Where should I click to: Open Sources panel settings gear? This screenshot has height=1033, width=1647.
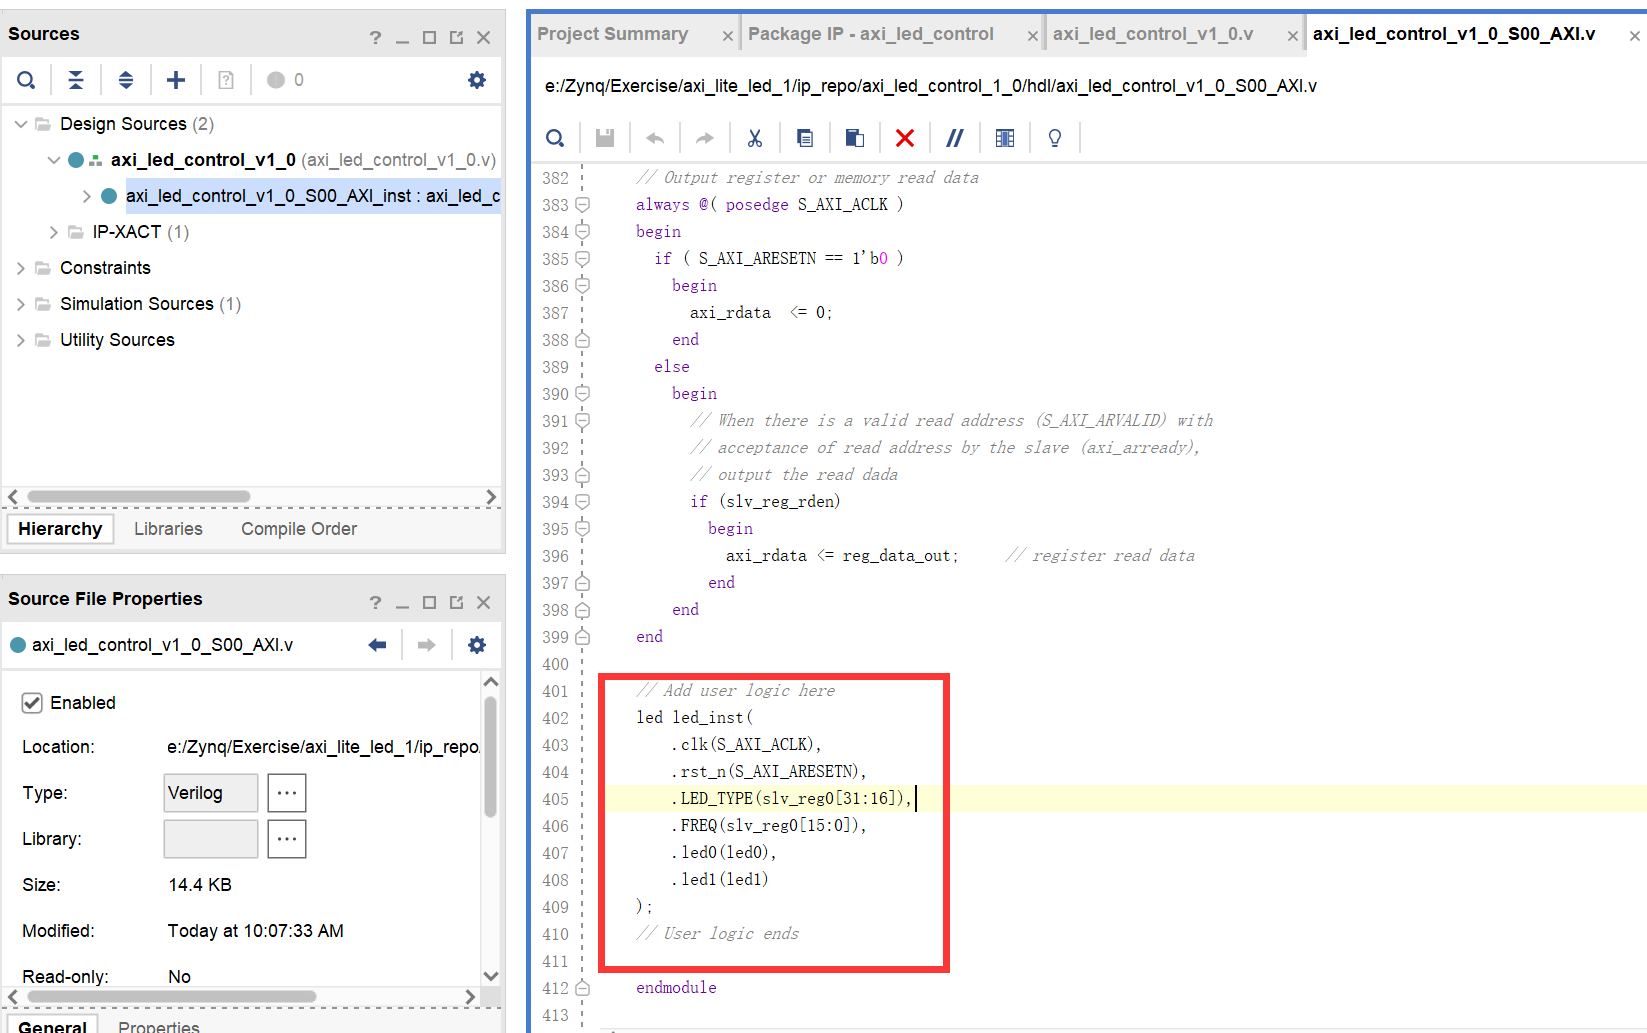click(x=477, y=80)
